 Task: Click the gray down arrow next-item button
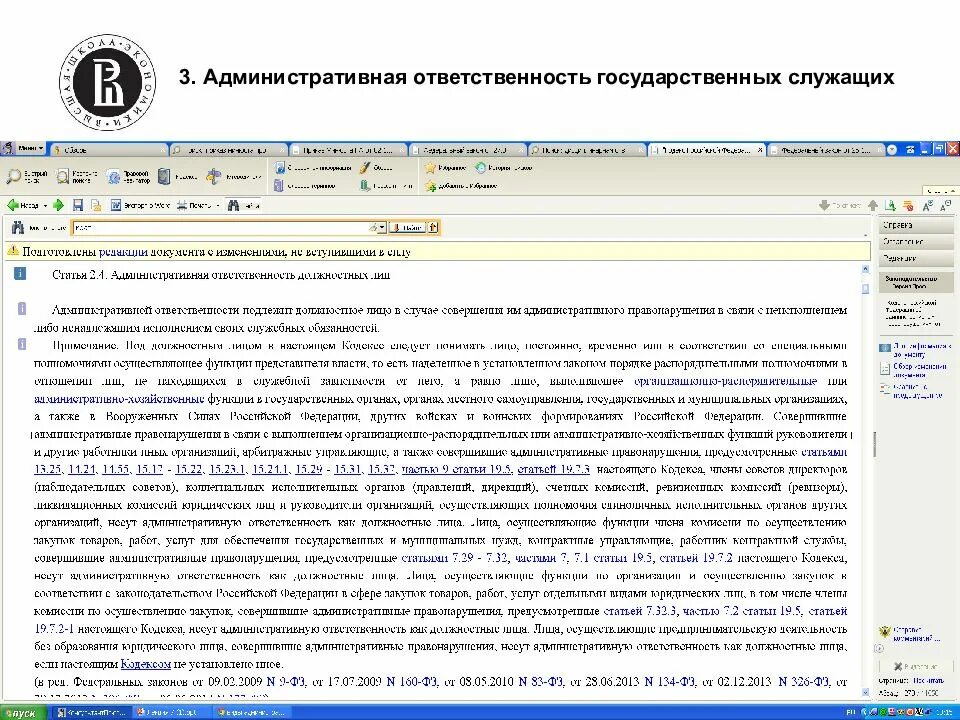824,206
